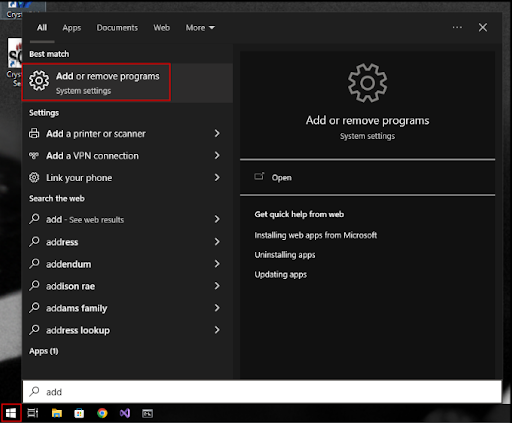
Task: Switch to the All tab
Action: [x=42, y=28]
